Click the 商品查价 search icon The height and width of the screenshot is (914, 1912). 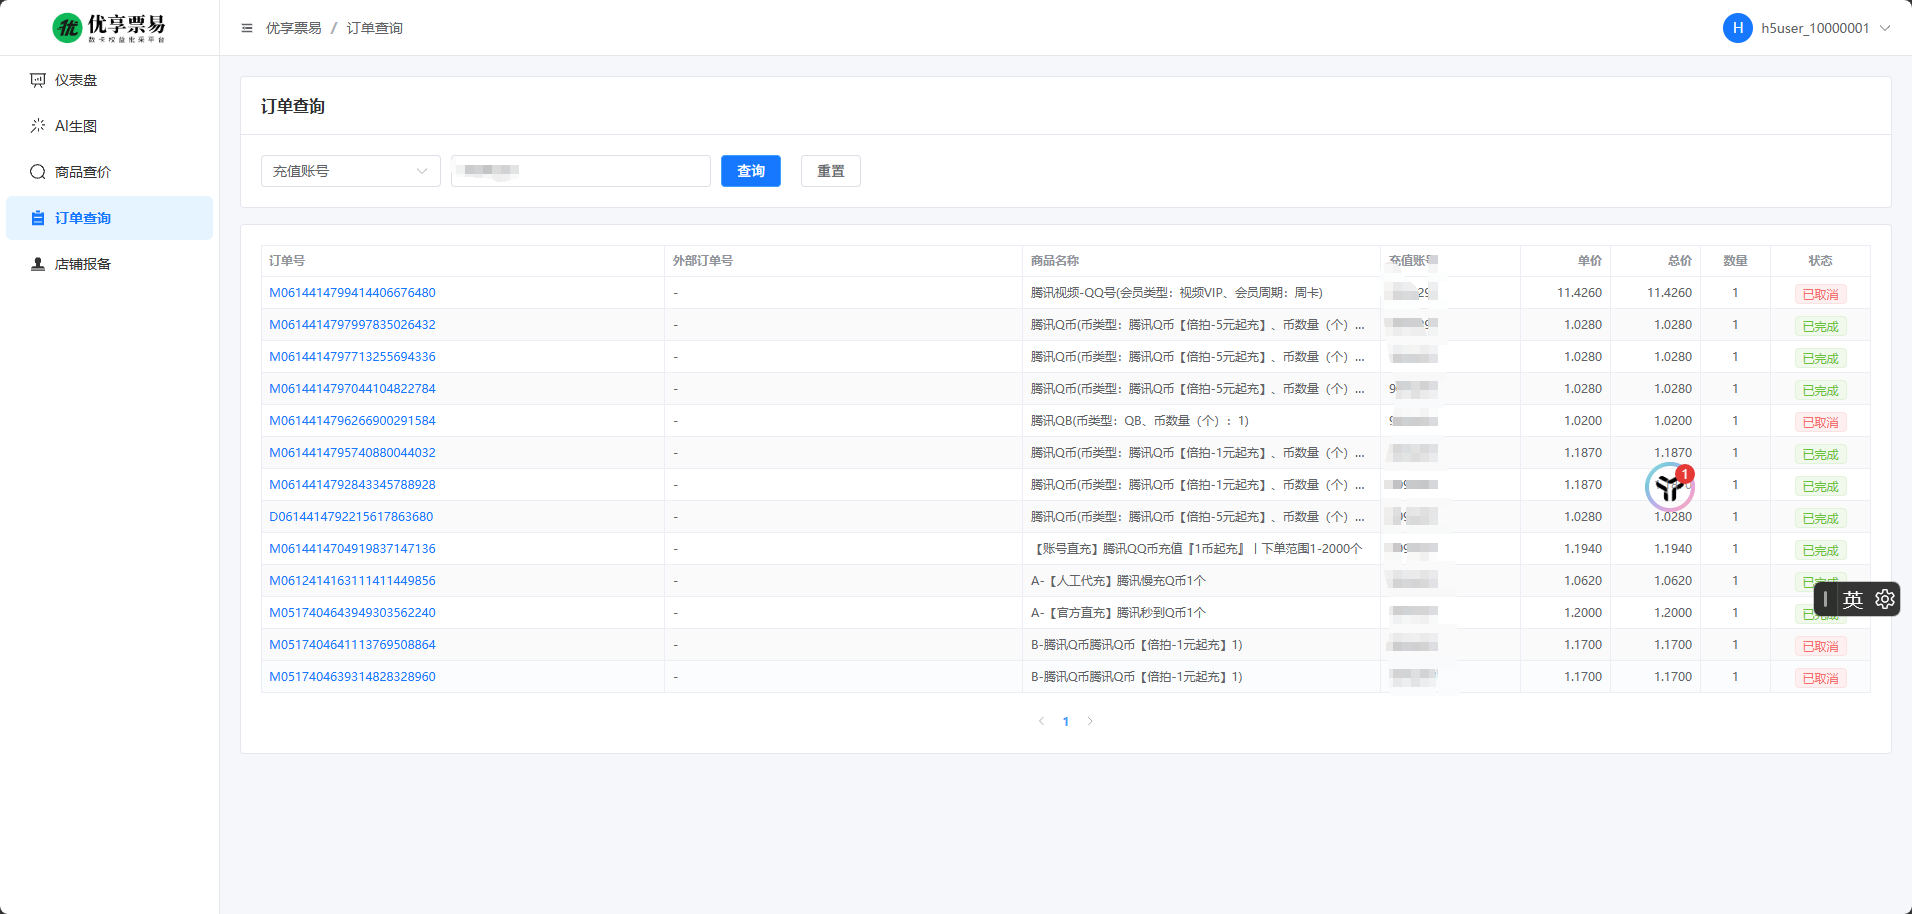(38, 172)
